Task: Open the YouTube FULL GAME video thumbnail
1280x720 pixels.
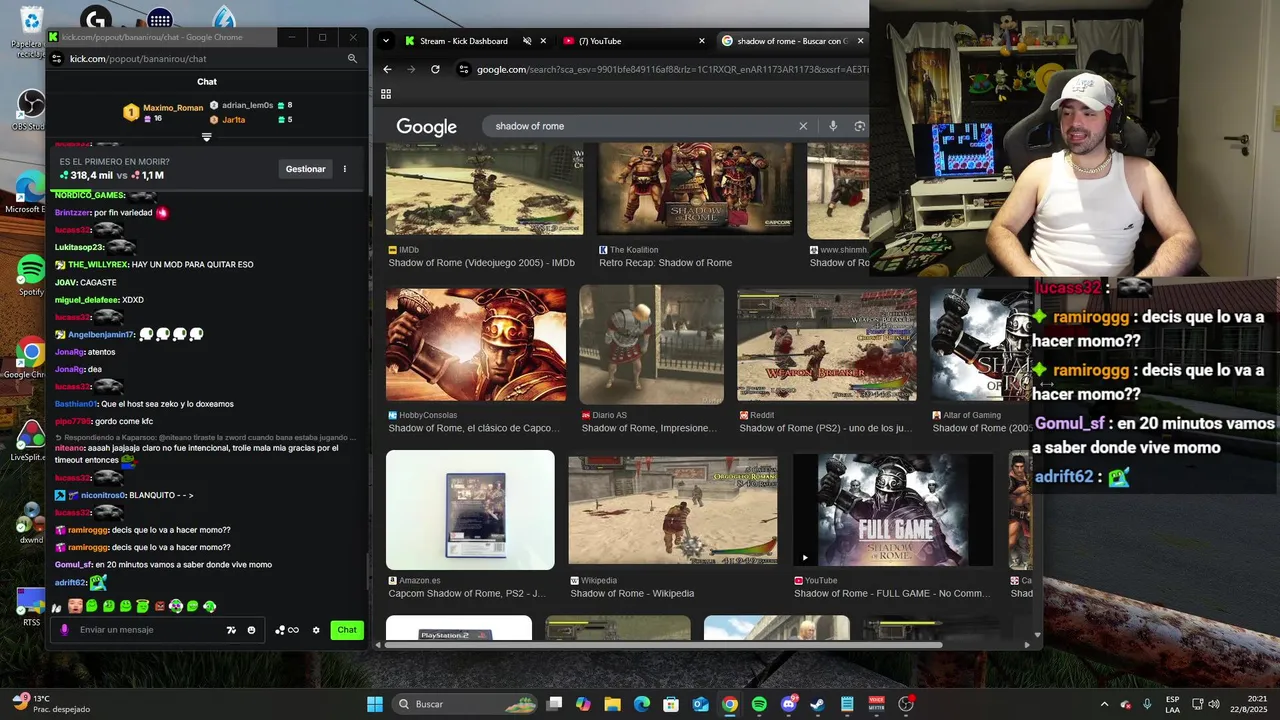Action: click(x=893, y=509)
